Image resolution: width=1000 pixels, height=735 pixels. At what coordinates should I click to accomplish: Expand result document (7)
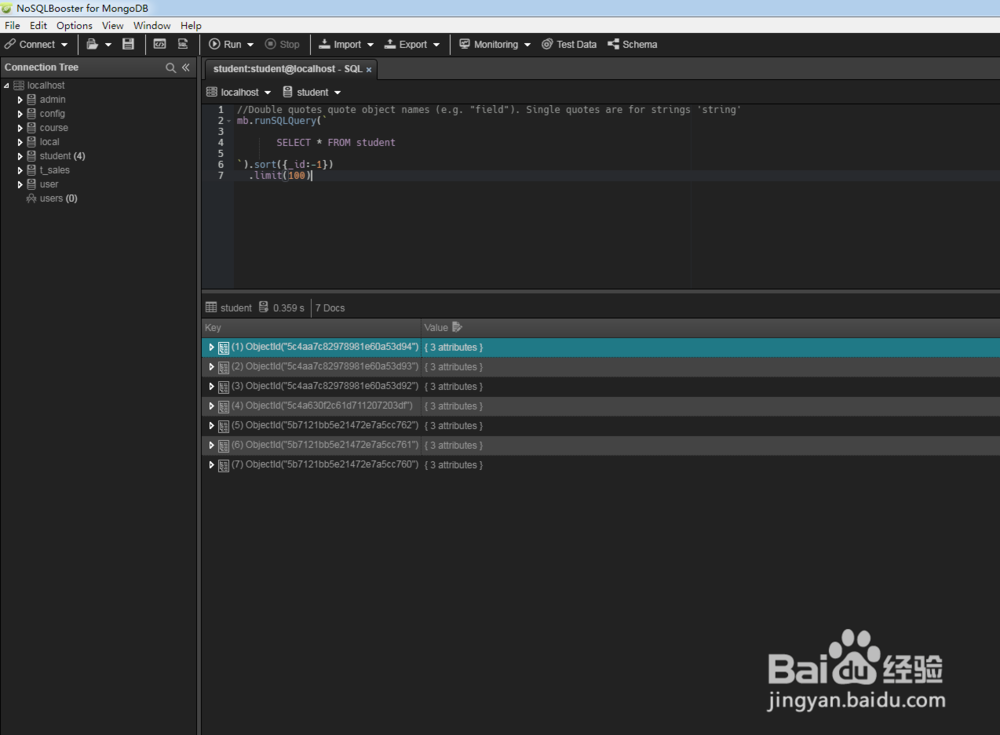point(211,465)
